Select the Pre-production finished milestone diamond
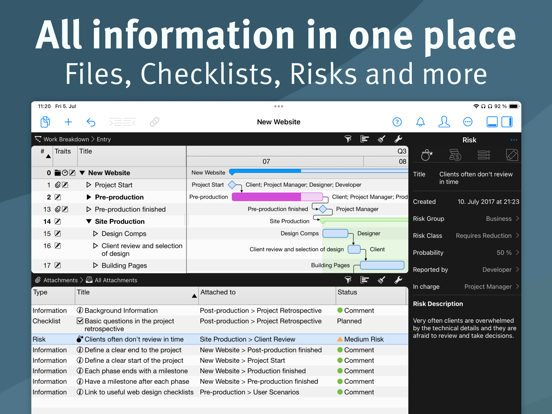Image resolution: width=552 pixels, height=414 pixels. (323, 209)
